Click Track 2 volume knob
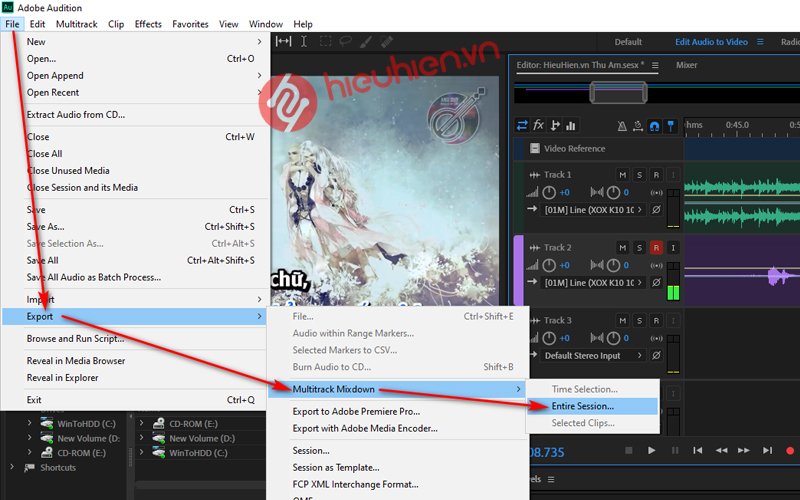This screenshot has height=500, width=800. 549,265
